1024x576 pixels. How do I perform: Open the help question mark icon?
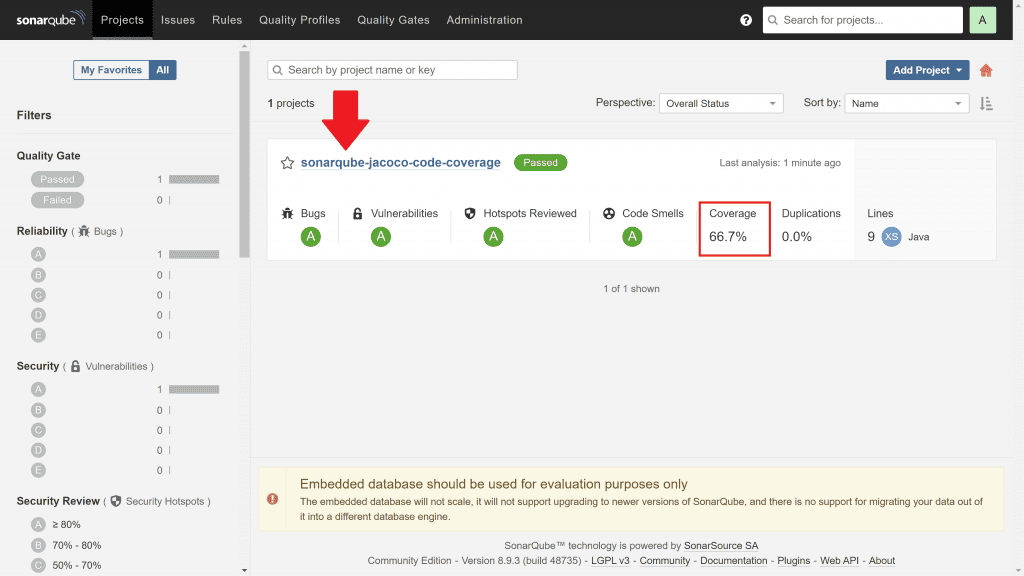click(x=746, y=20)
